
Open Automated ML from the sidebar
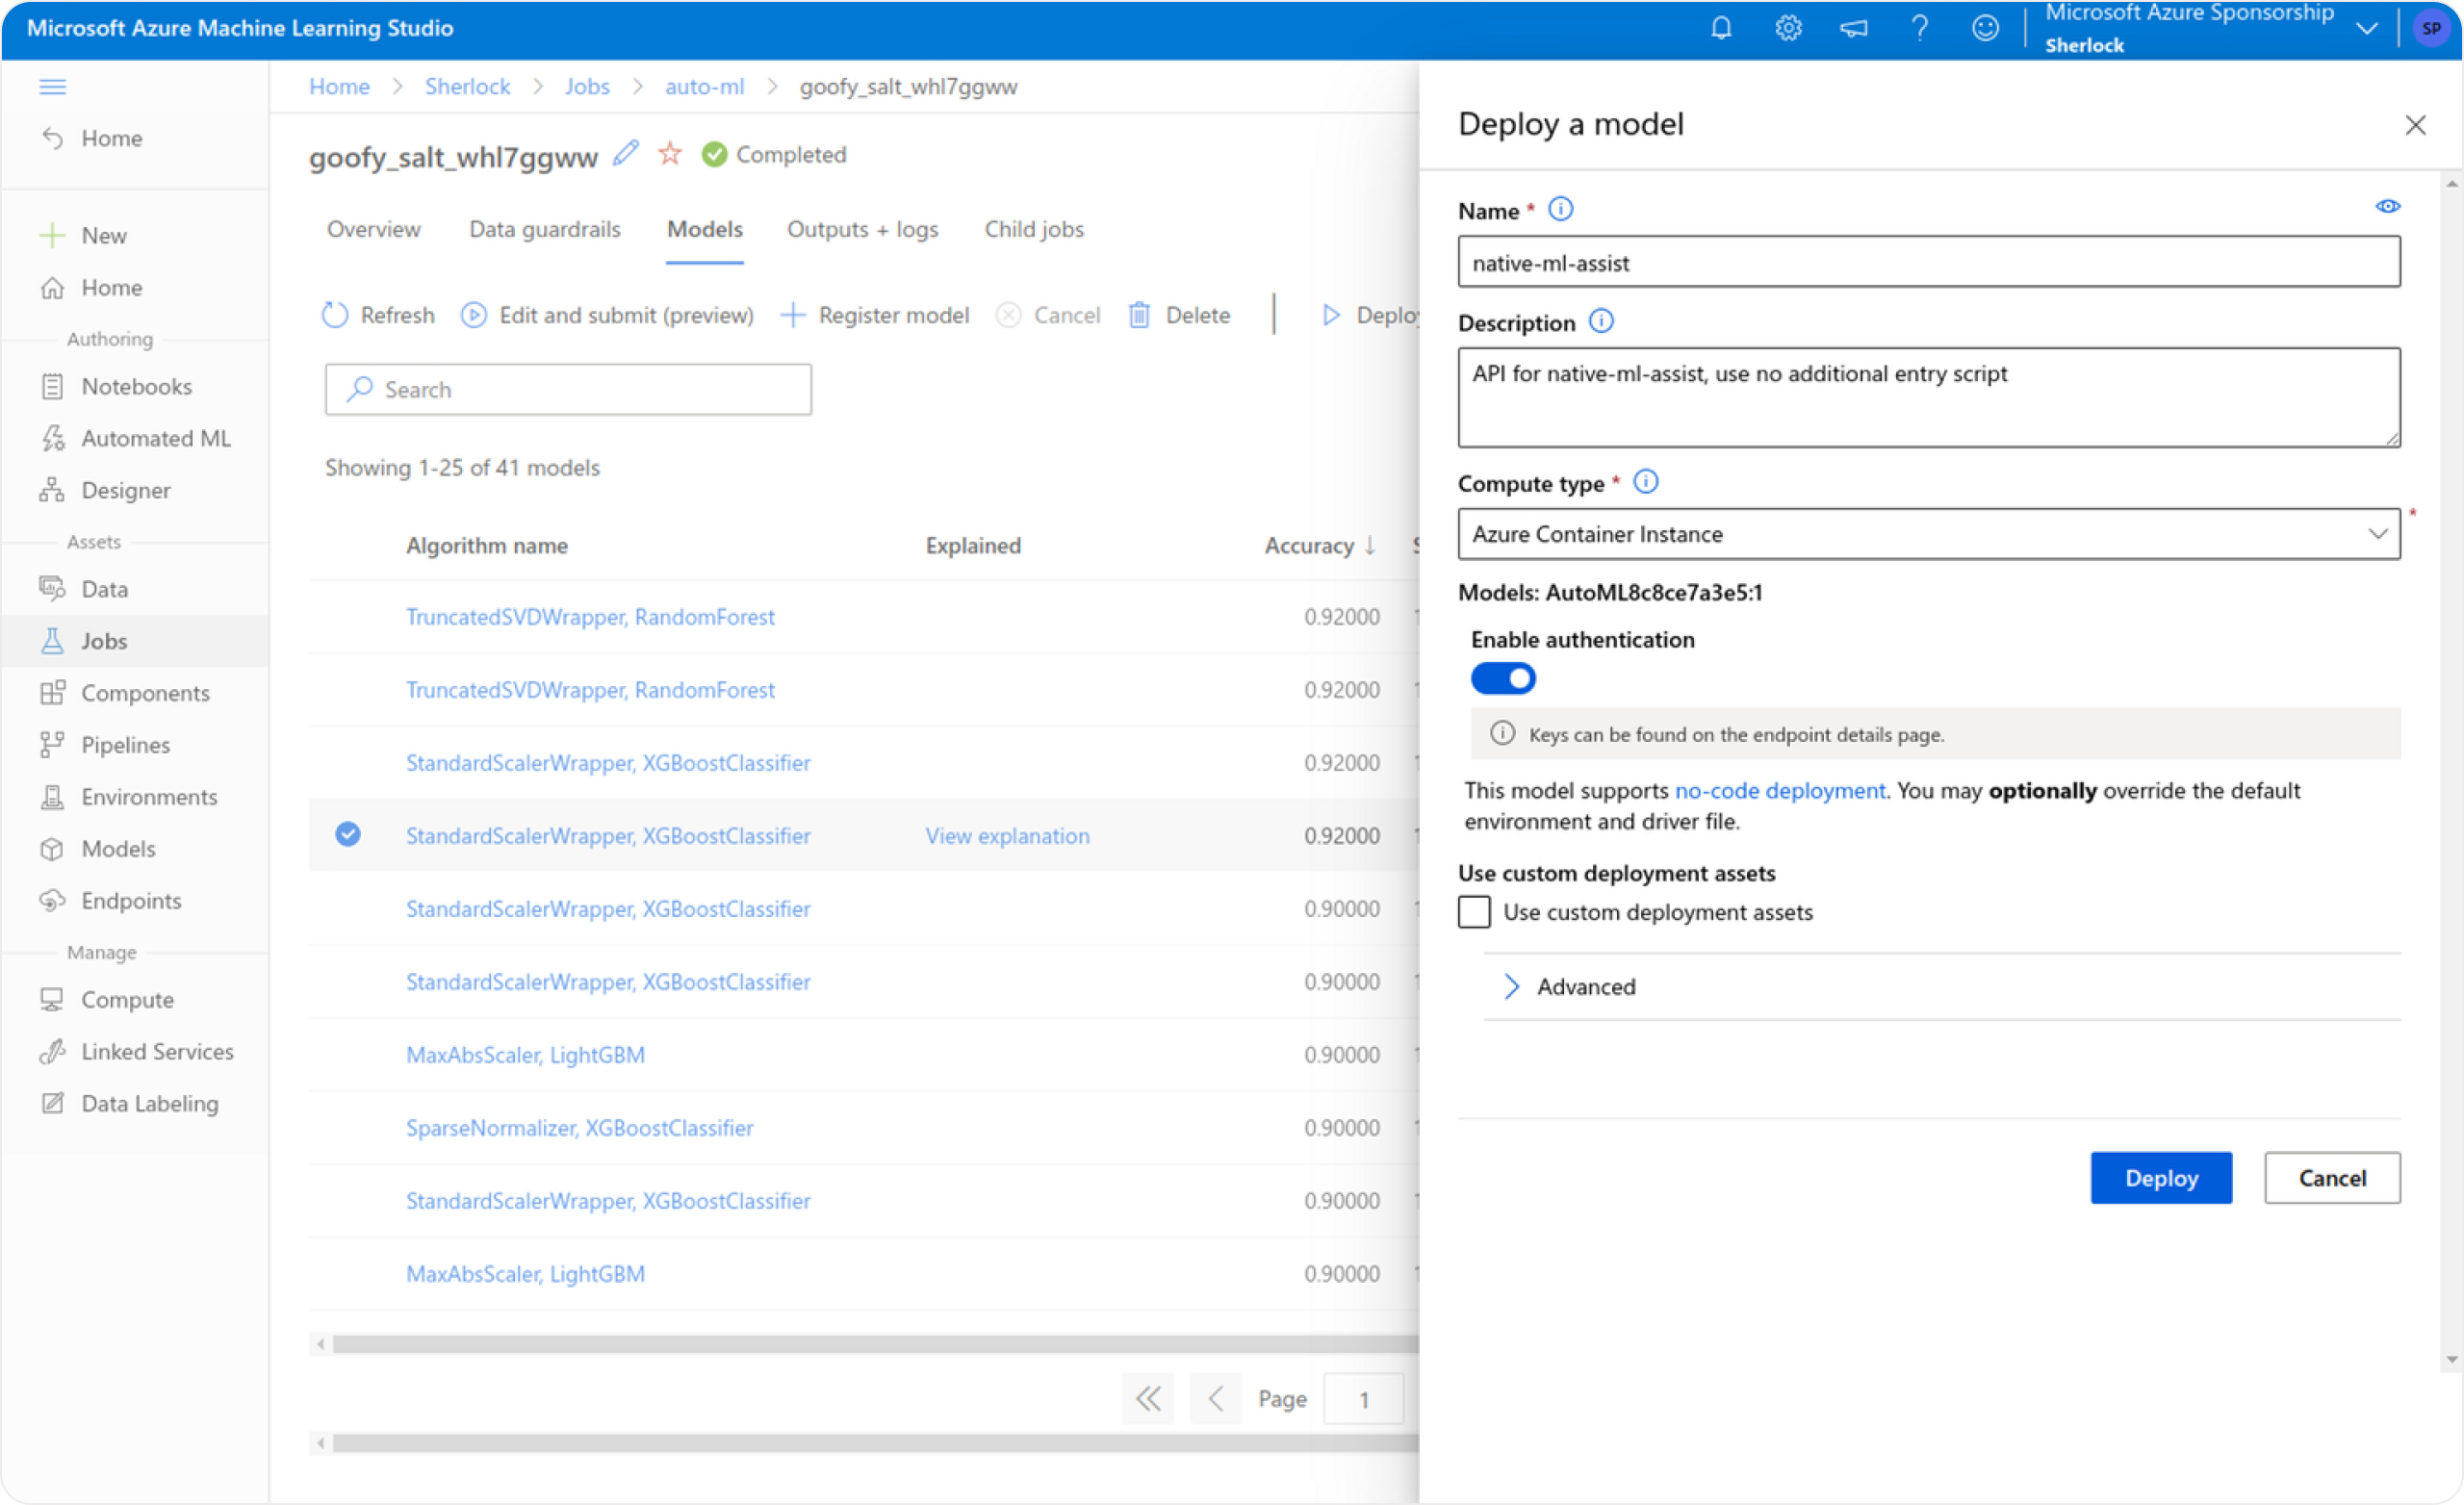(155, 438)
